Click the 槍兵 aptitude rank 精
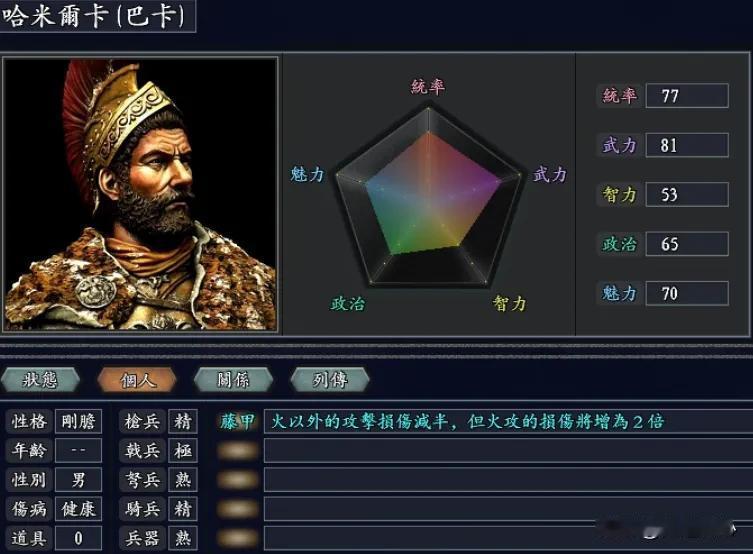 pyautogui.click(x=183, y=422)
